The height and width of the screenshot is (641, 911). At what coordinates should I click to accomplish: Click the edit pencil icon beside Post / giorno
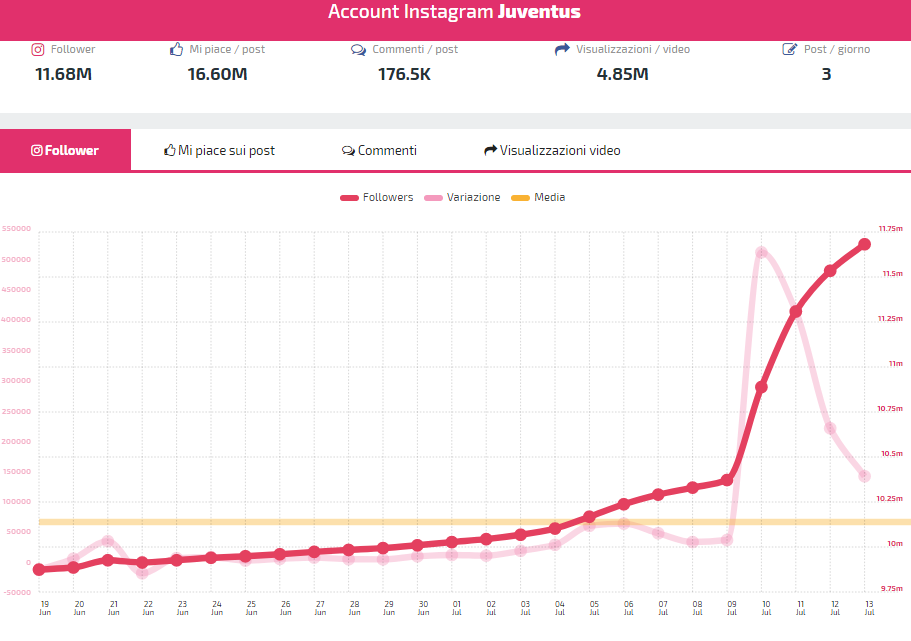(x=790, y=49)
